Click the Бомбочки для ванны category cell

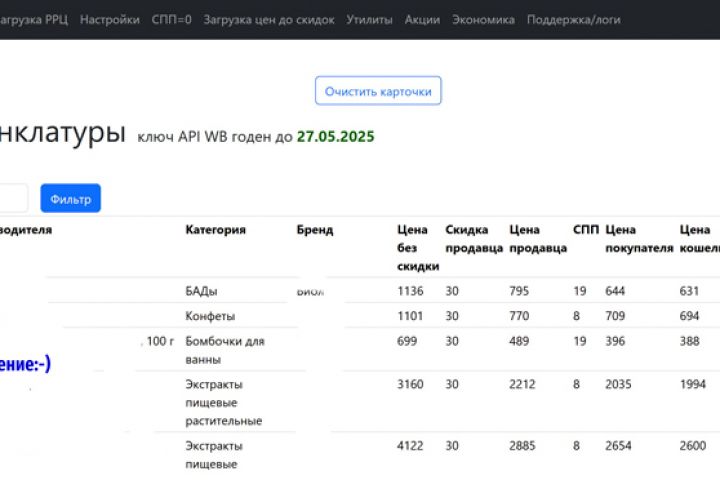(x=224, y=349)
